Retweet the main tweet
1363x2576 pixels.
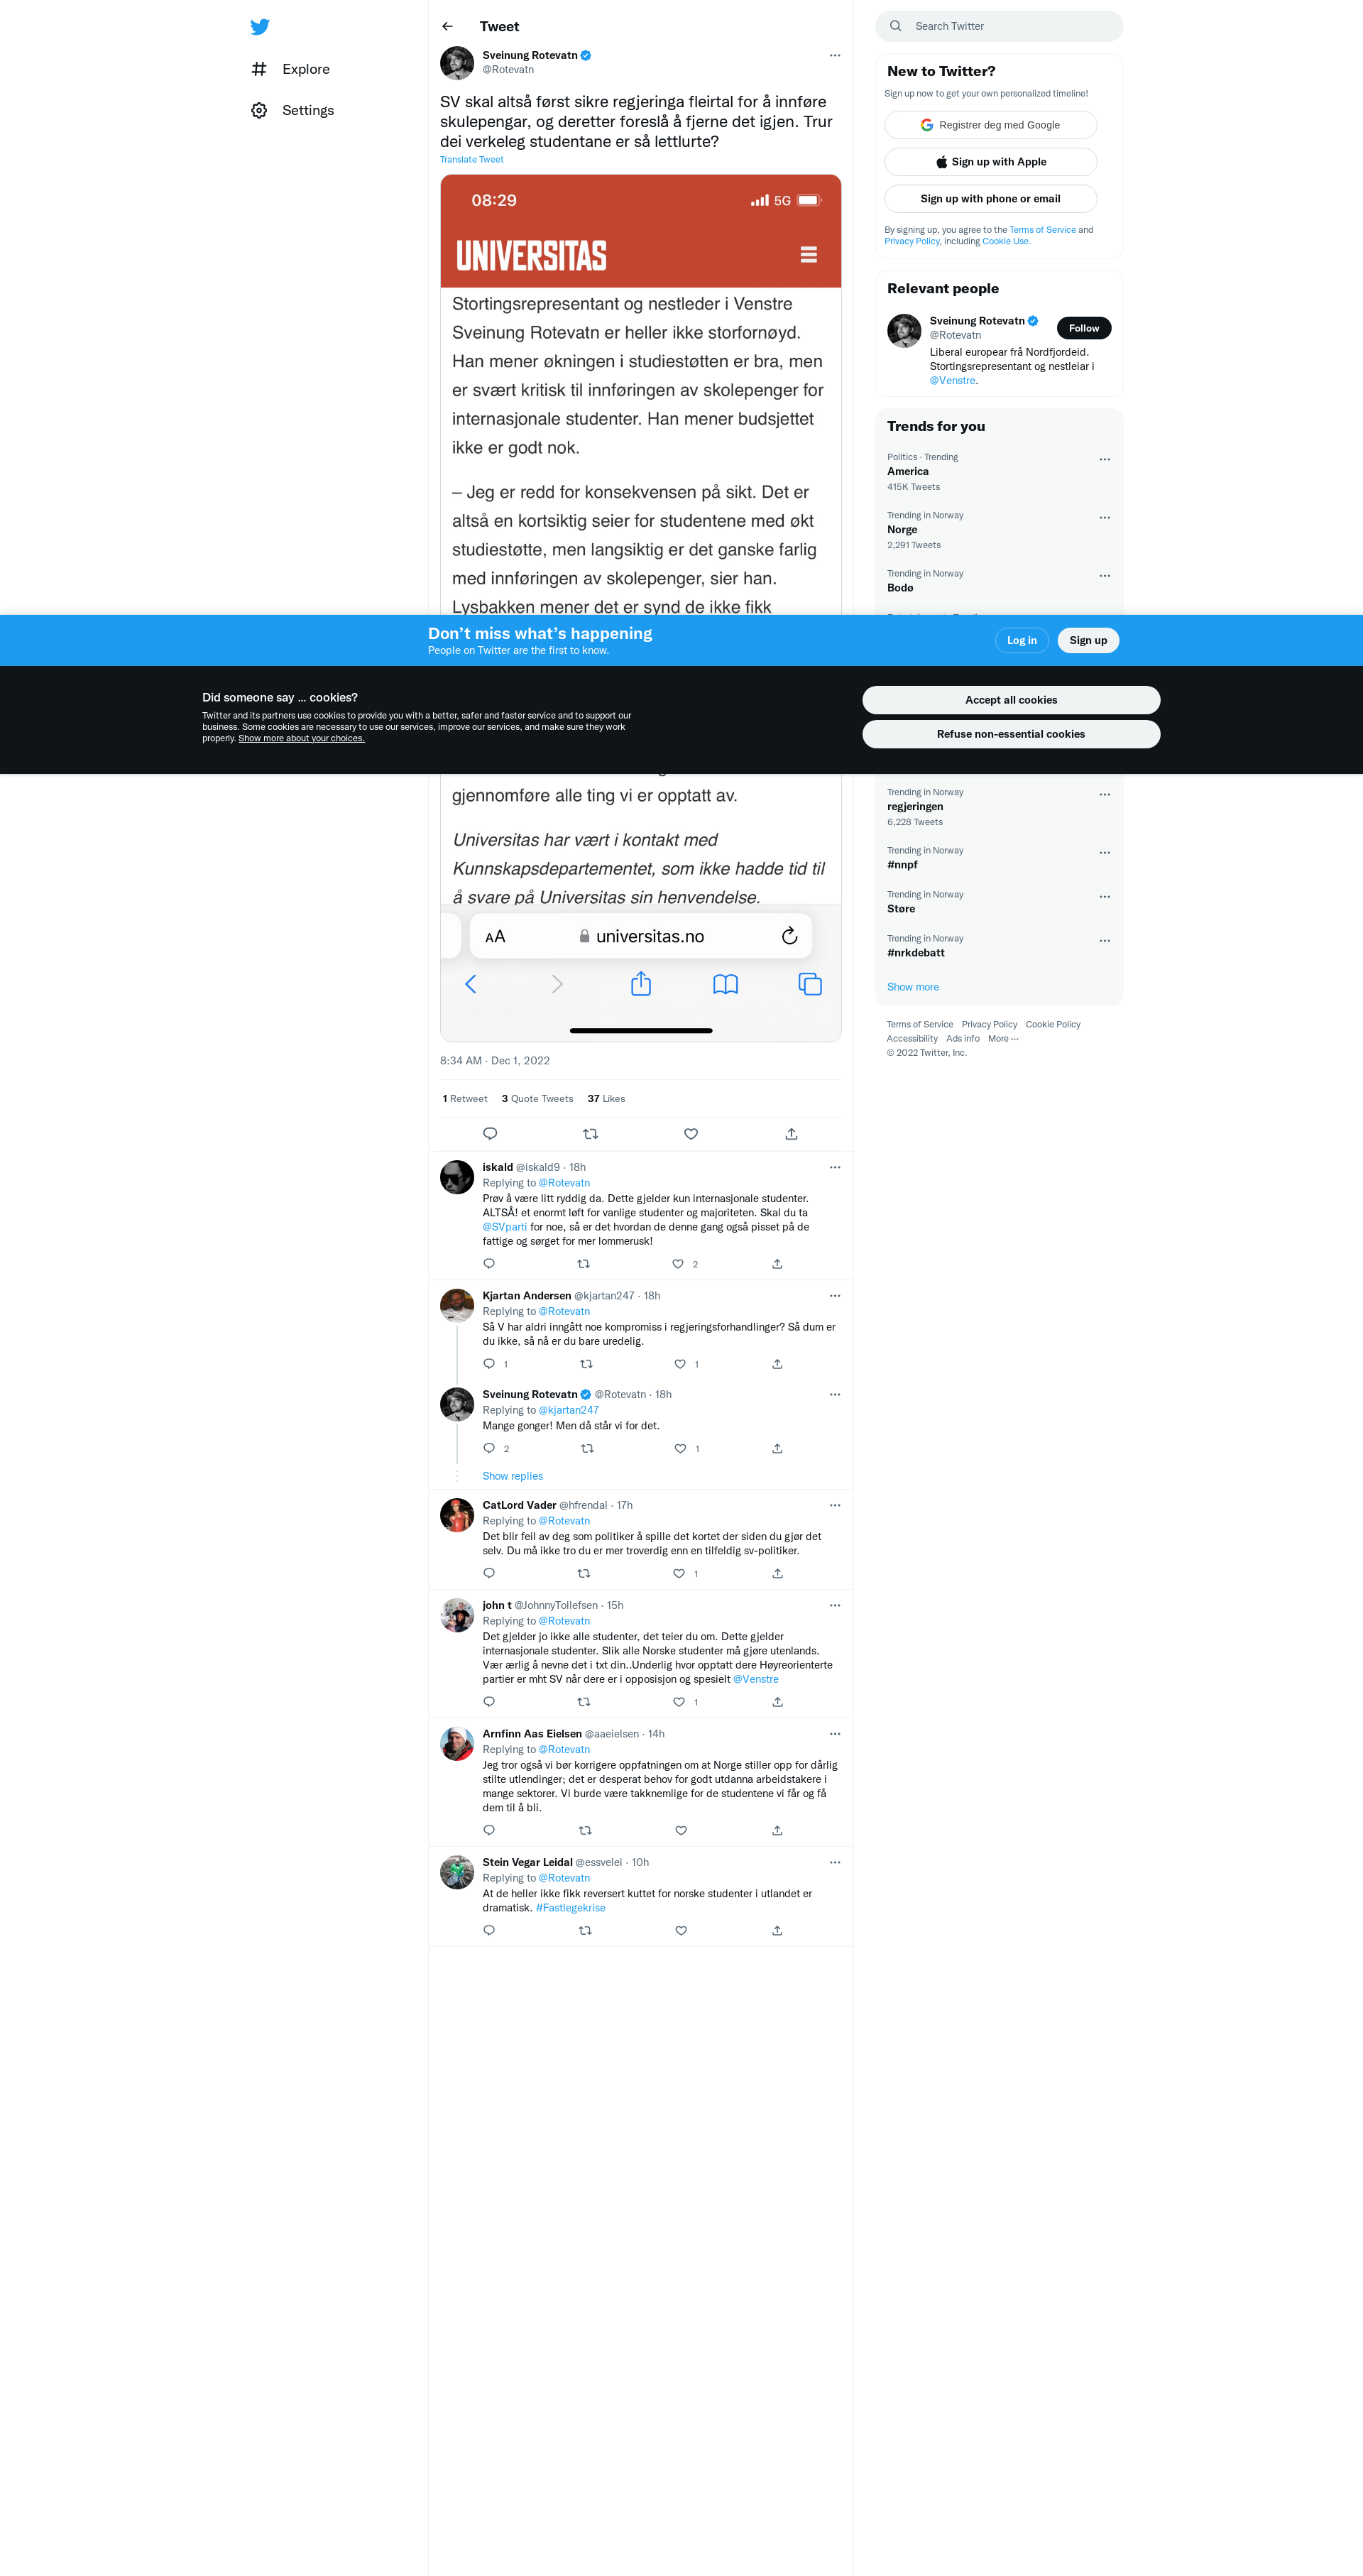pos(590,1134)
